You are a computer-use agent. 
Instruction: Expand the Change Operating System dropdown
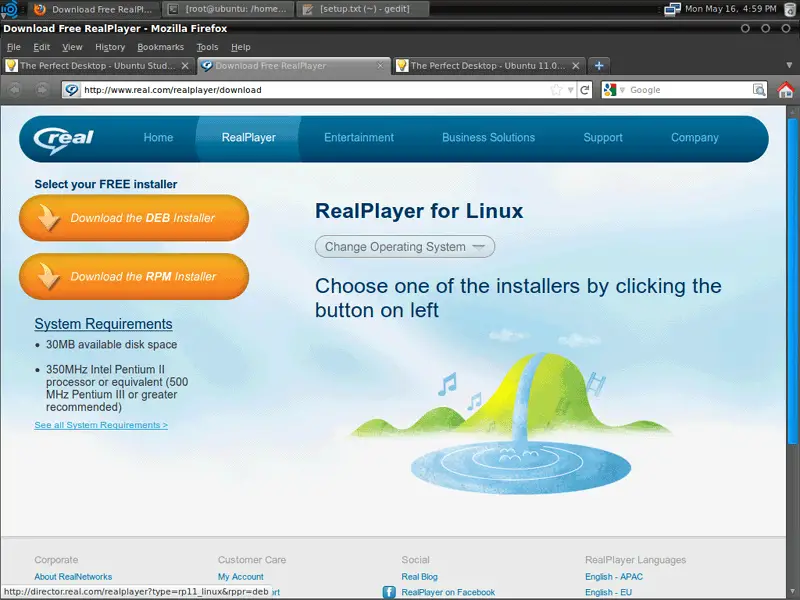click(405, 246)
